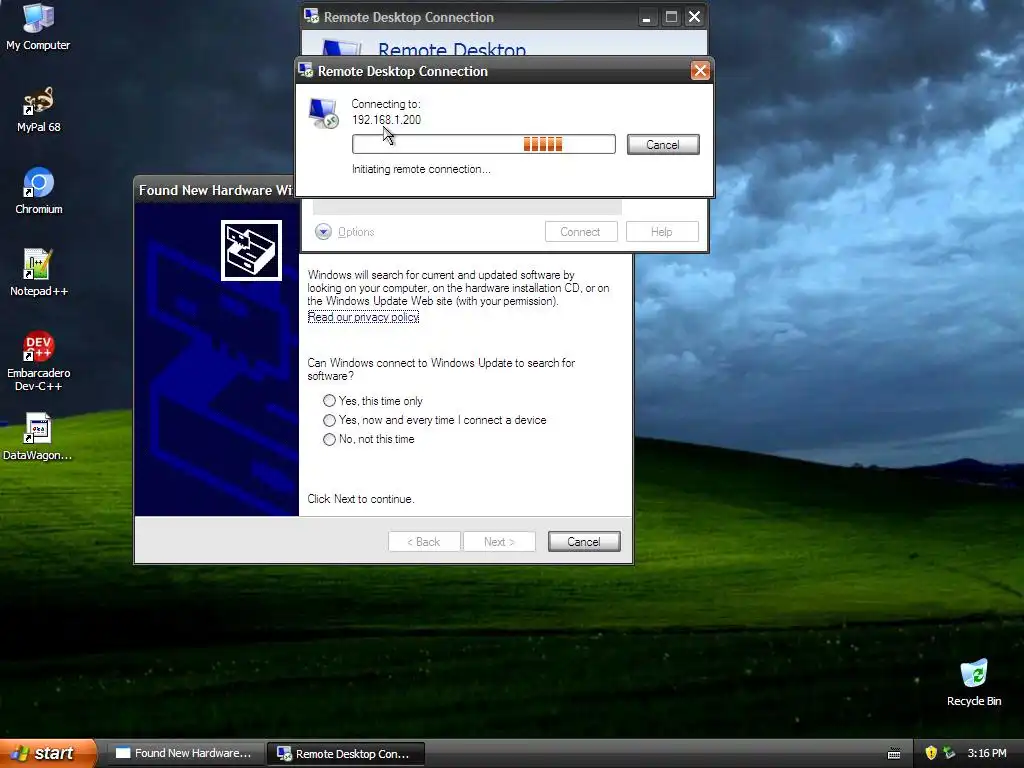The image size is (1024, 768).
Task: Click the network connection tray icon
Action: pyautogui.click(x=949, y=753)
